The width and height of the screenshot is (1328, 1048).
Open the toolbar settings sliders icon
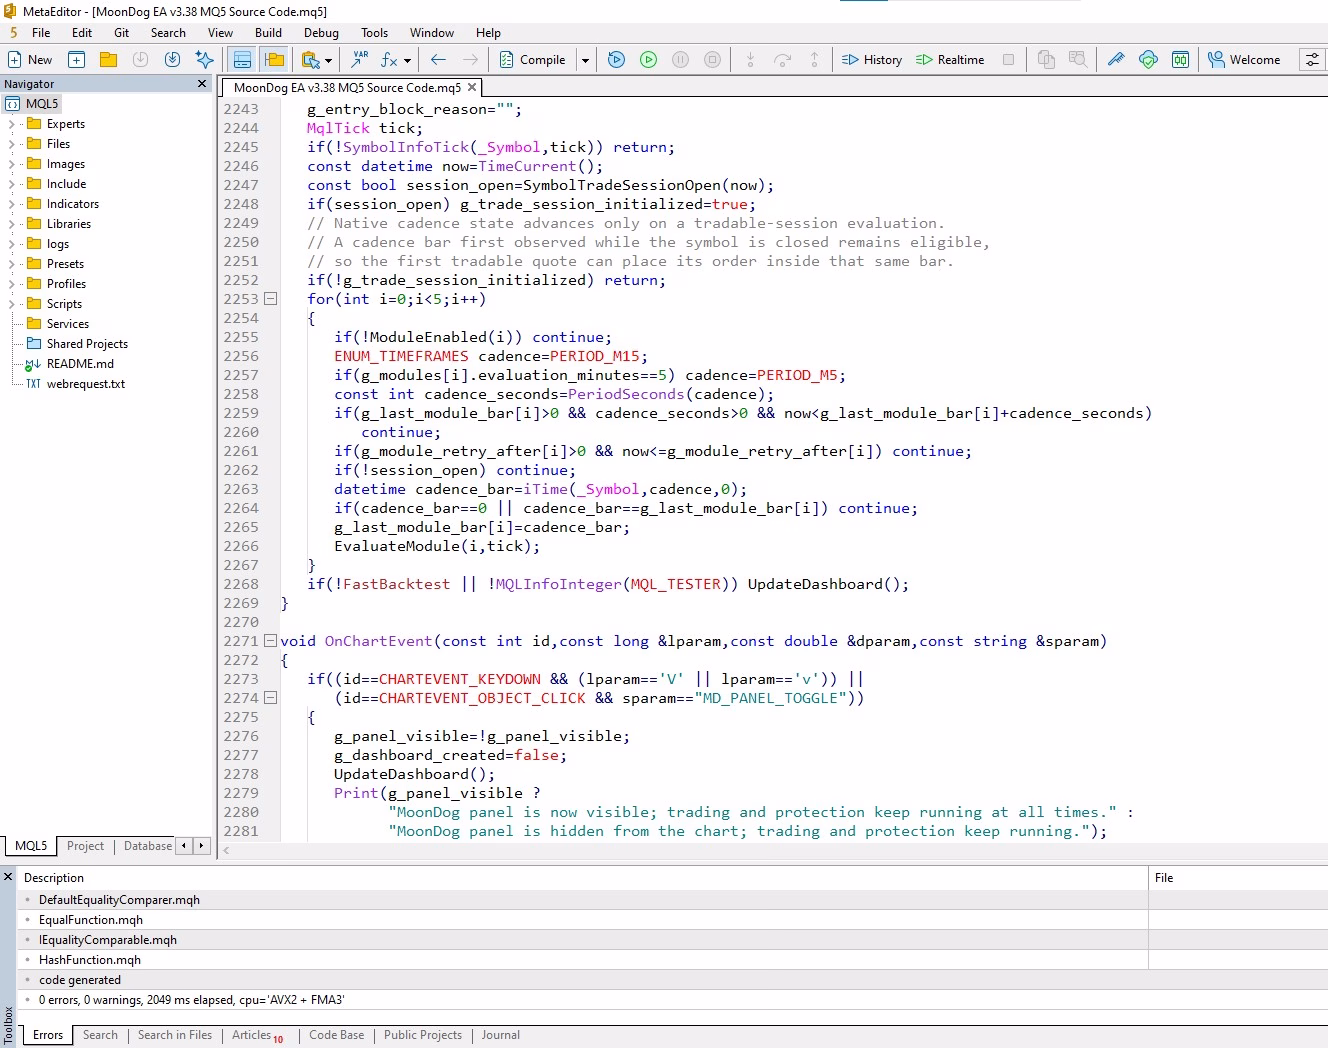click(1312, 60)
